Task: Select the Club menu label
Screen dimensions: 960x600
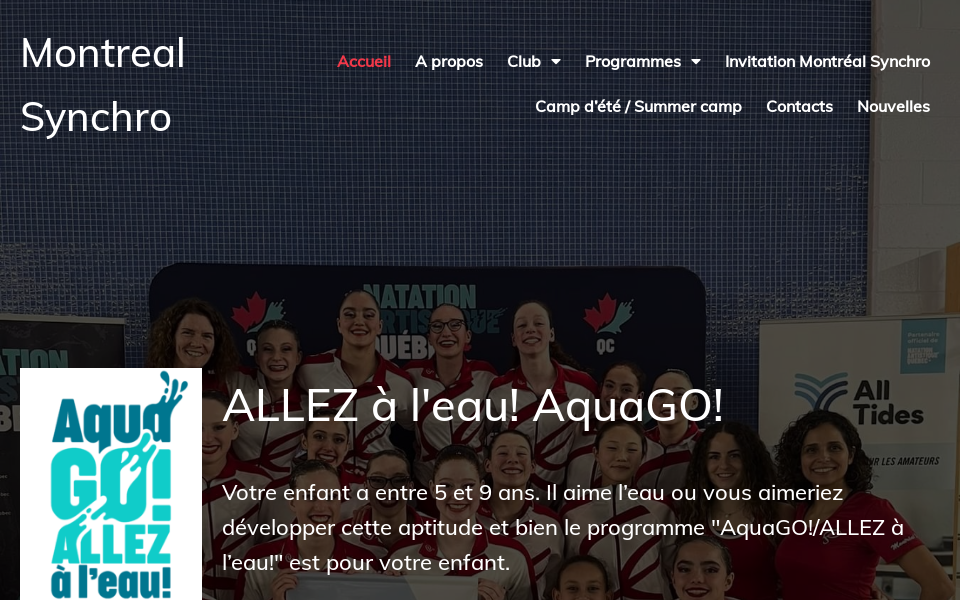Action: coord(524,61)
